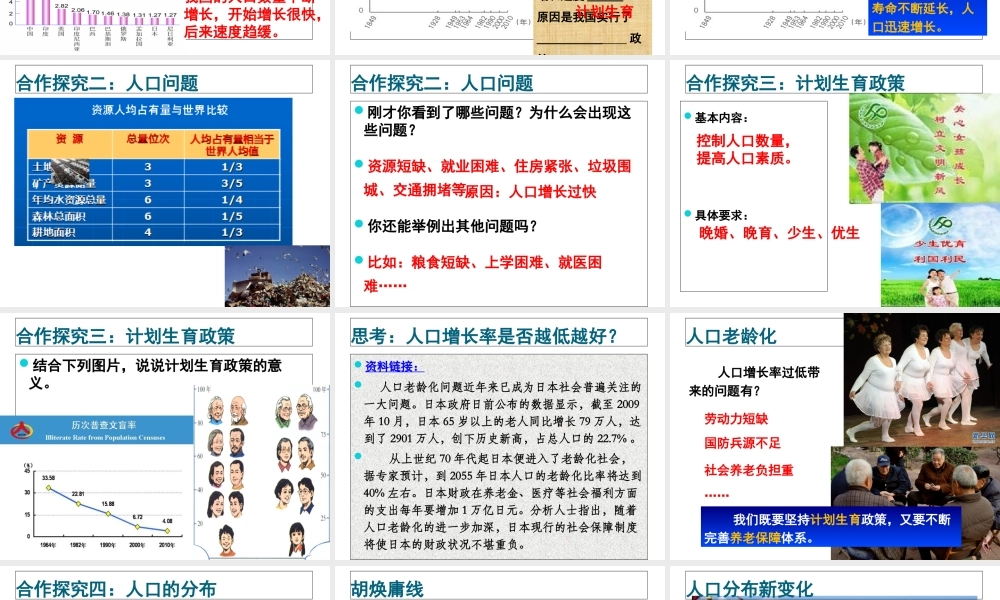Open the slide listing 基本内容 and 具体要求
Screen dimensions: 1000x600
point(834,184)
